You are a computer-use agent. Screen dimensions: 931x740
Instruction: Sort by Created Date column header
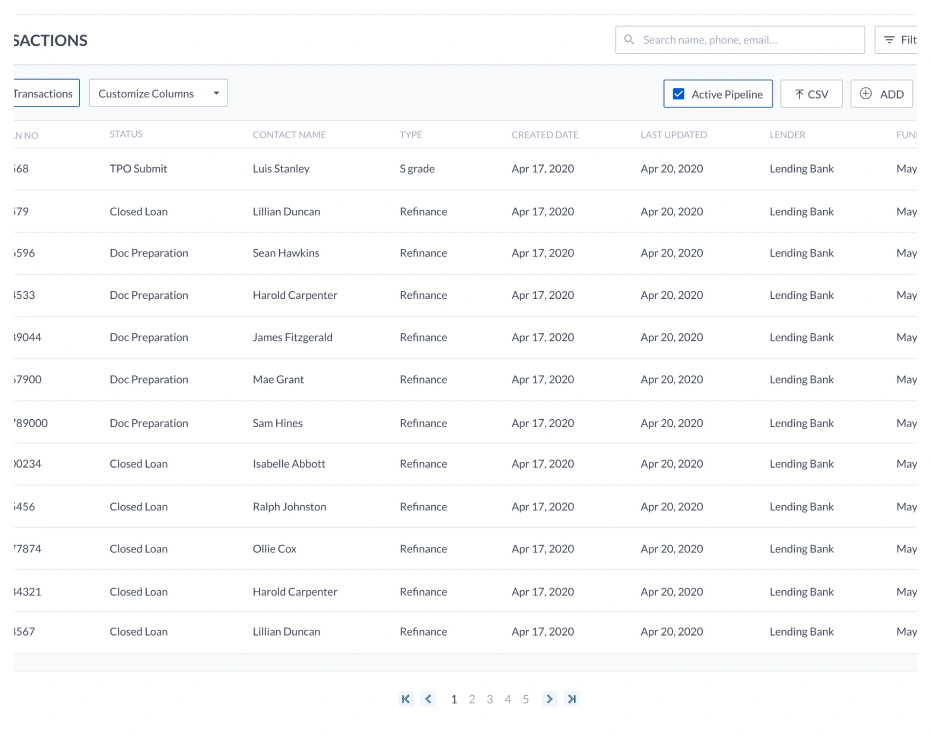click(544, 135)
